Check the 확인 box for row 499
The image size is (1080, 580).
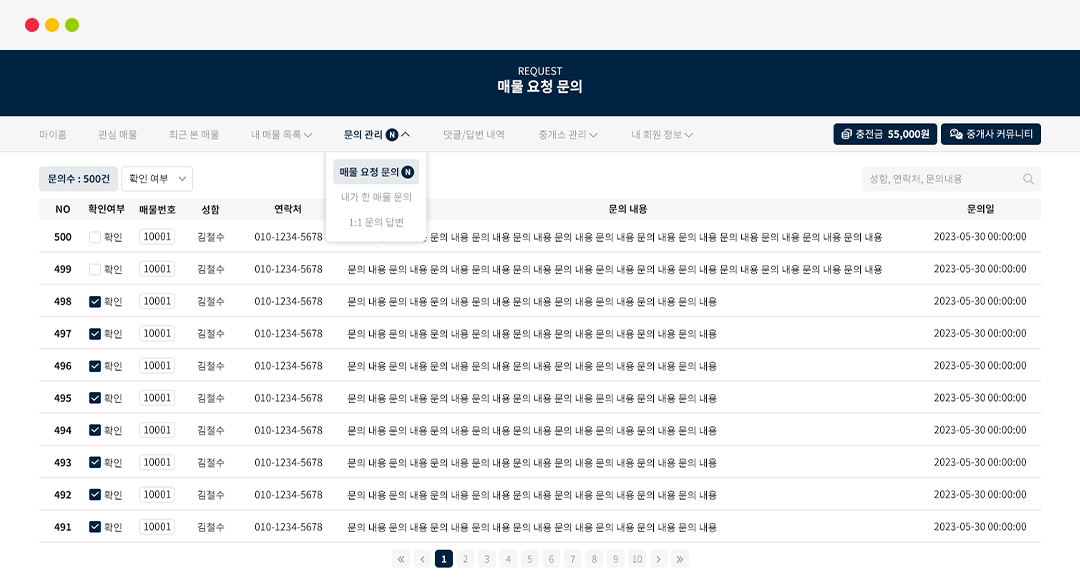point(95,269)
